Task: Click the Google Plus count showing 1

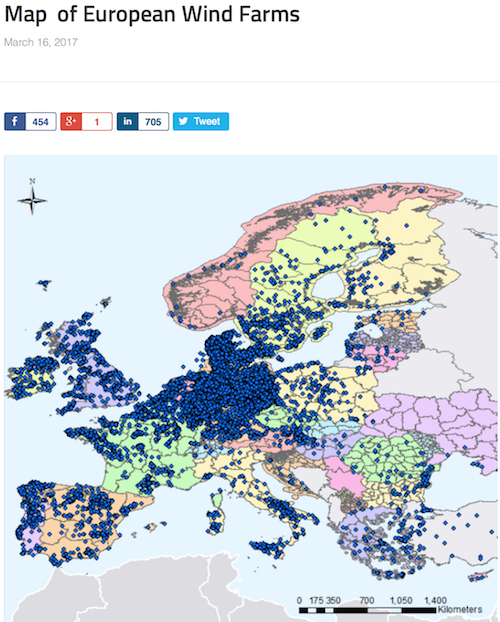Action: click(x=97, y=121)
